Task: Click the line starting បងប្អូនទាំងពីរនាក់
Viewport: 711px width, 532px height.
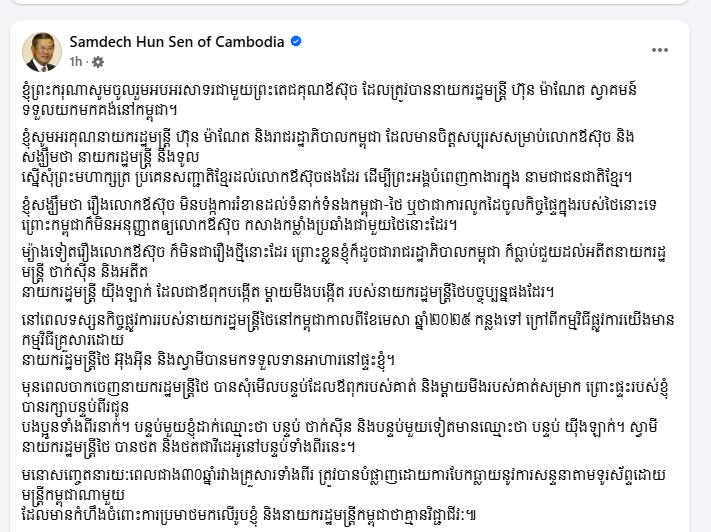Action: tap(340, 427)
